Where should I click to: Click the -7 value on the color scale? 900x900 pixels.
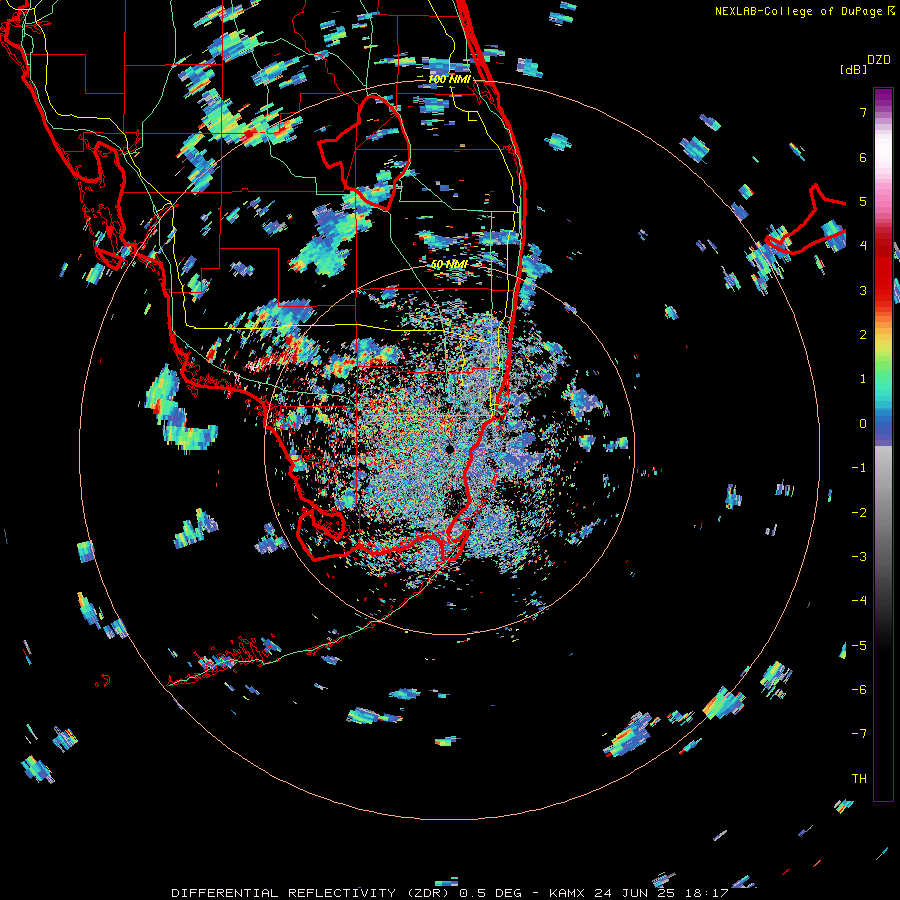click(859, 734)
